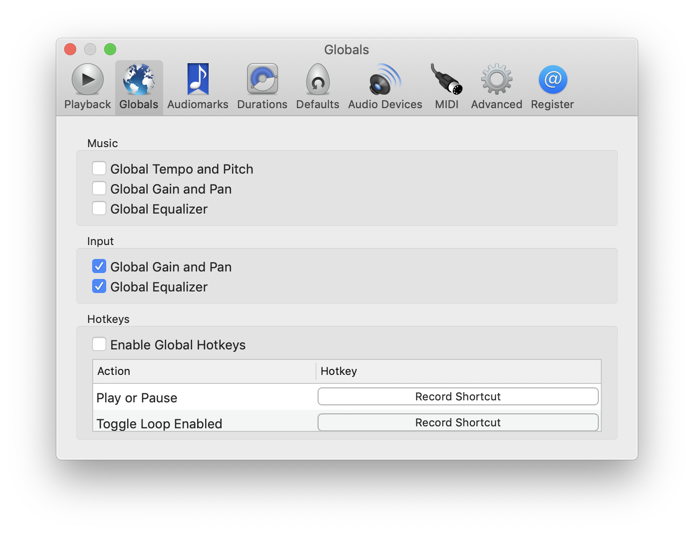Viewport: 694px width, 534px height.
Task: Uncheck Input Global Gain and Pan
Action: [99, 267]
